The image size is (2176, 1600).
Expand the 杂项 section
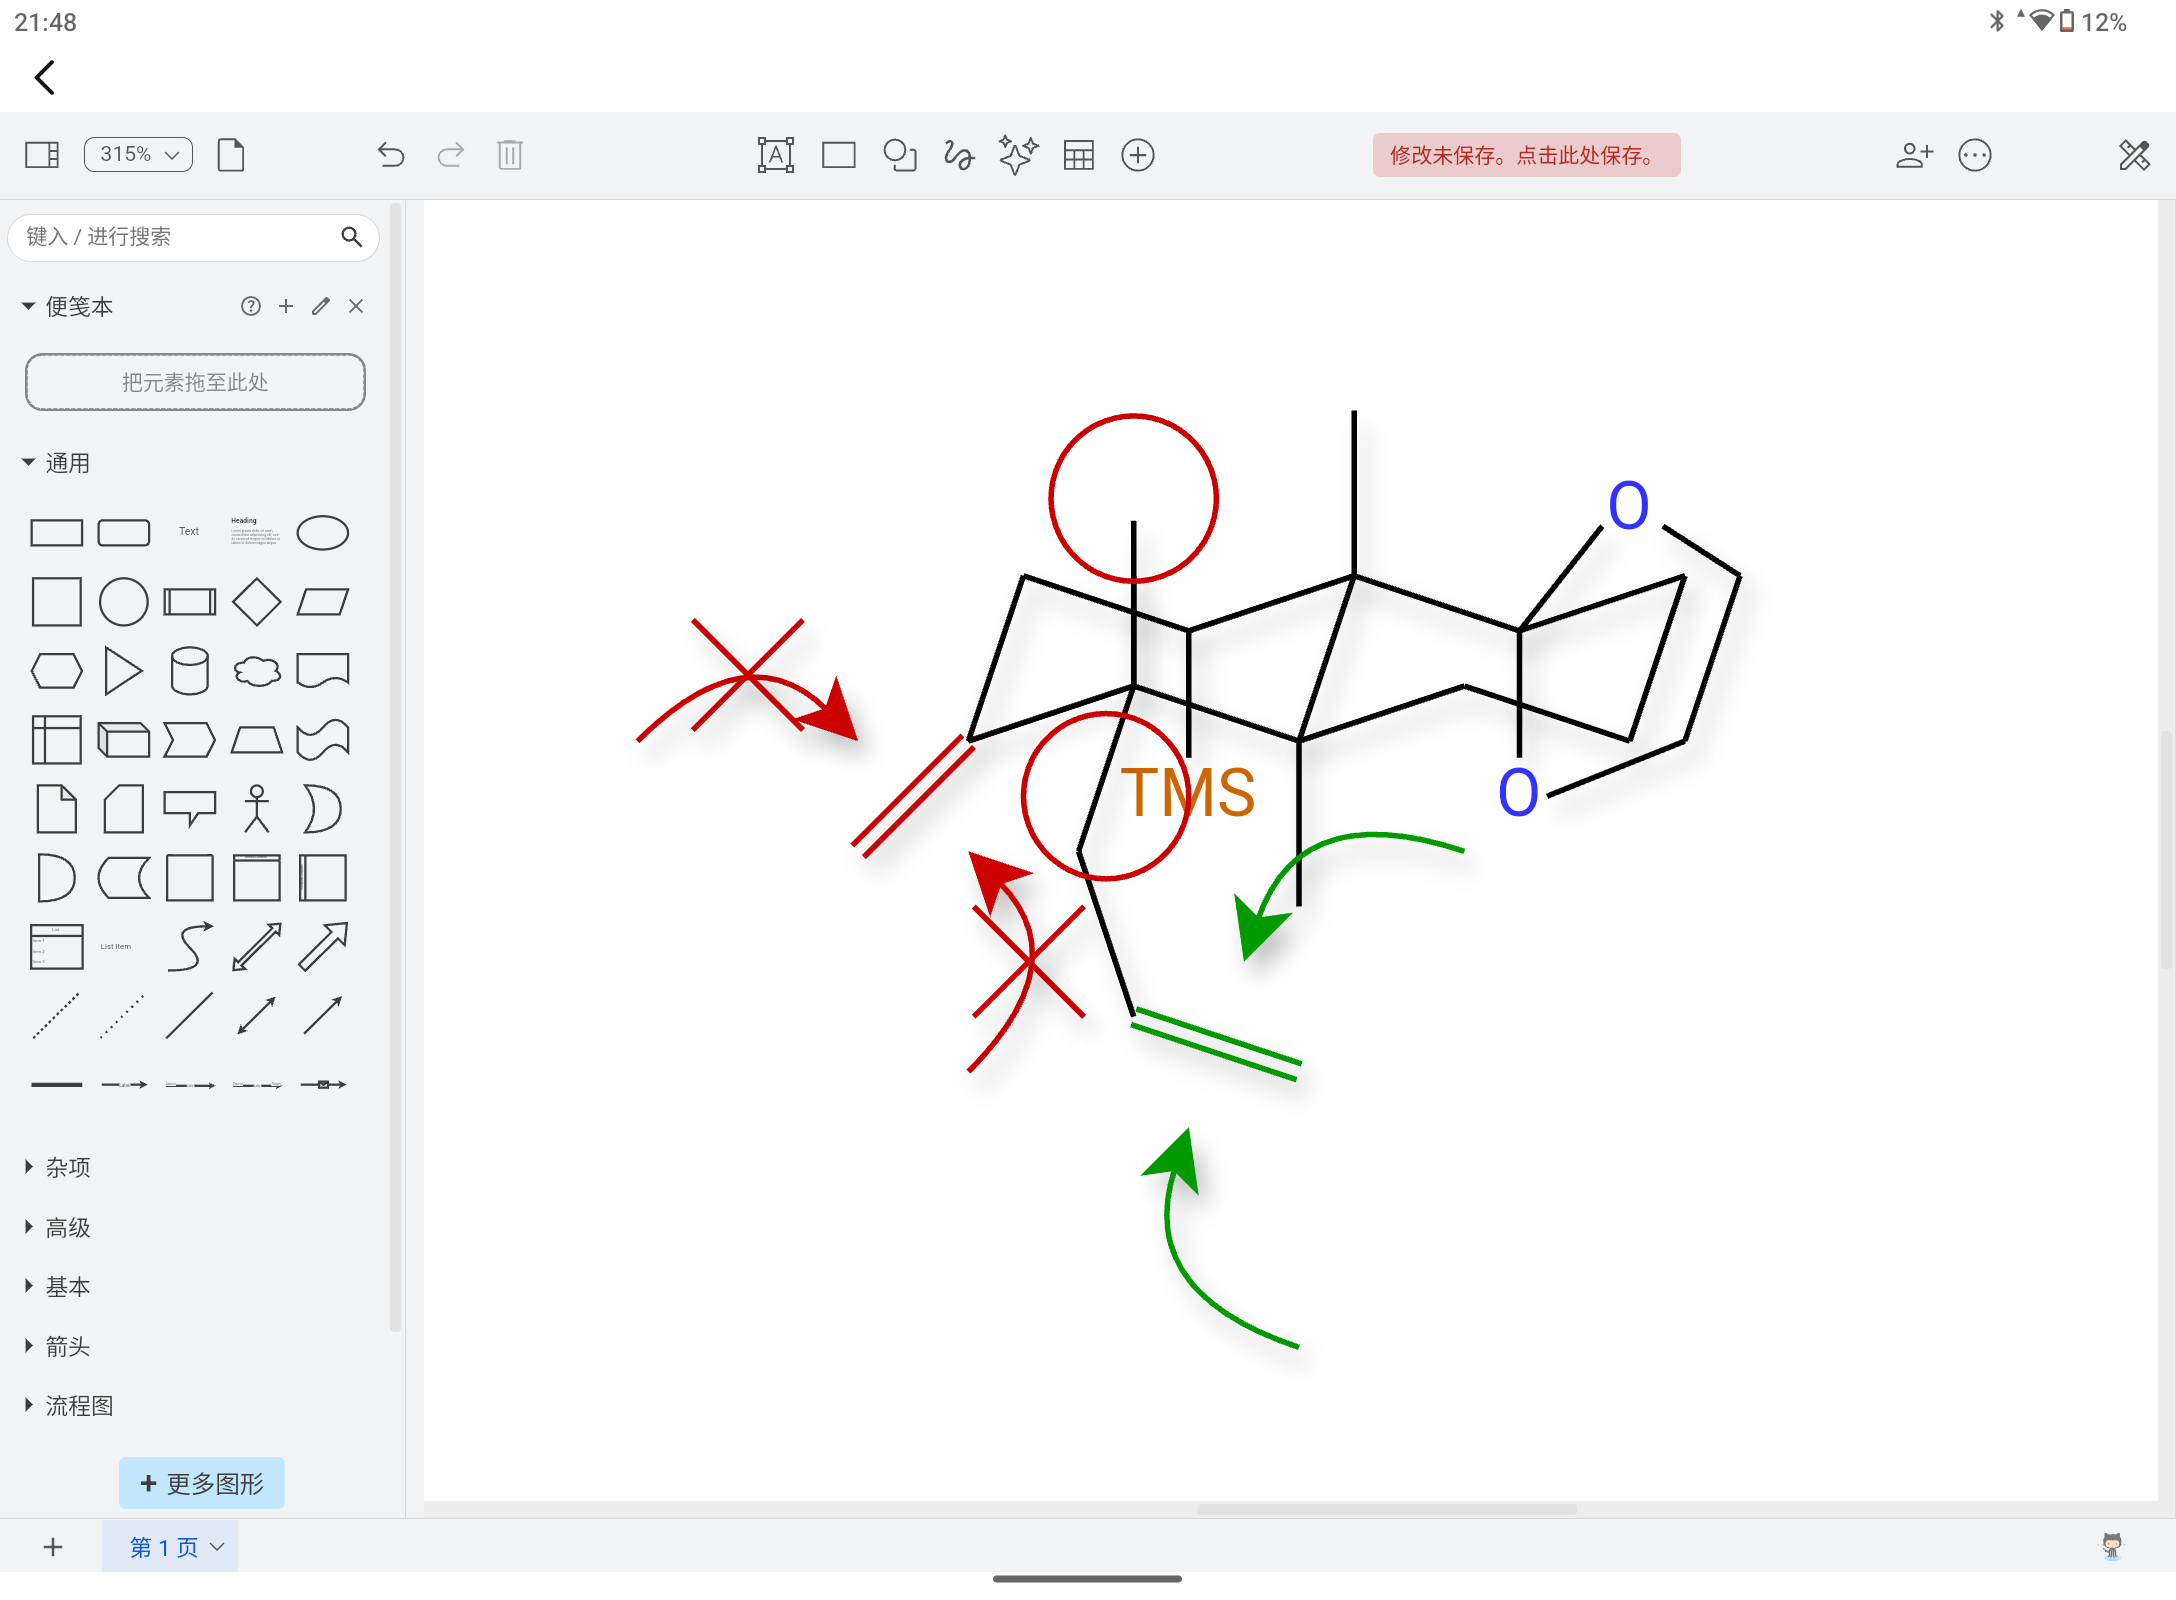[x=56, y=1167]
